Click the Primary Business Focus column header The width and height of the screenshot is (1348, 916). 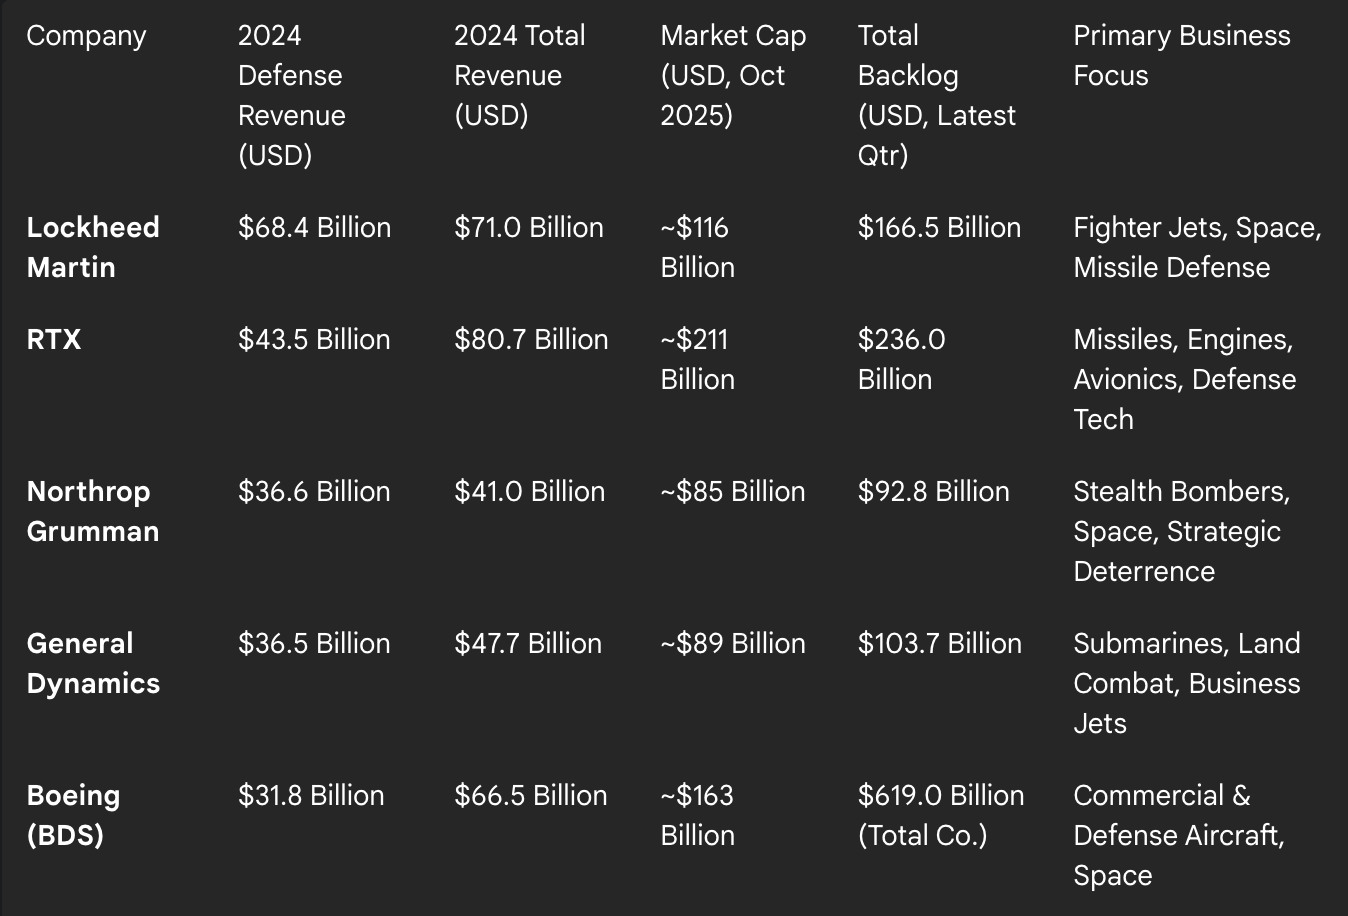(1181, 55)
